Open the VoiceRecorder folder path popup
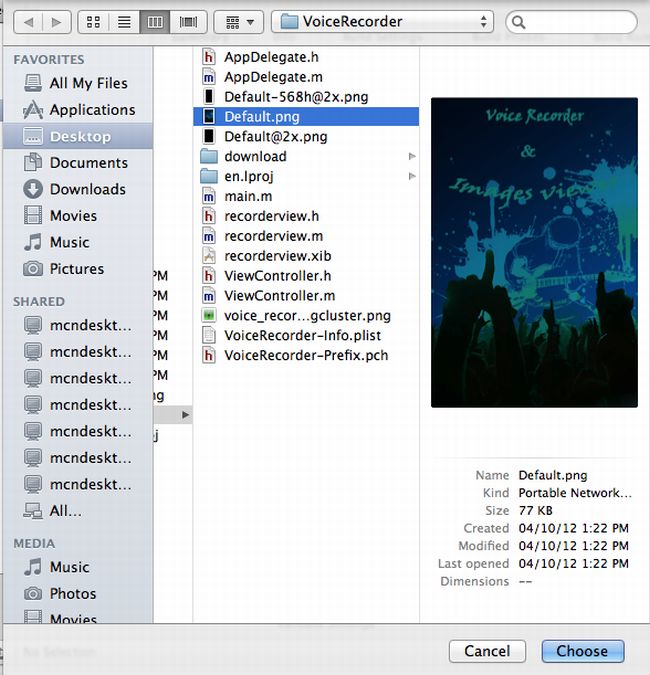This screenshot has width=650, height=675. (382, 22)
